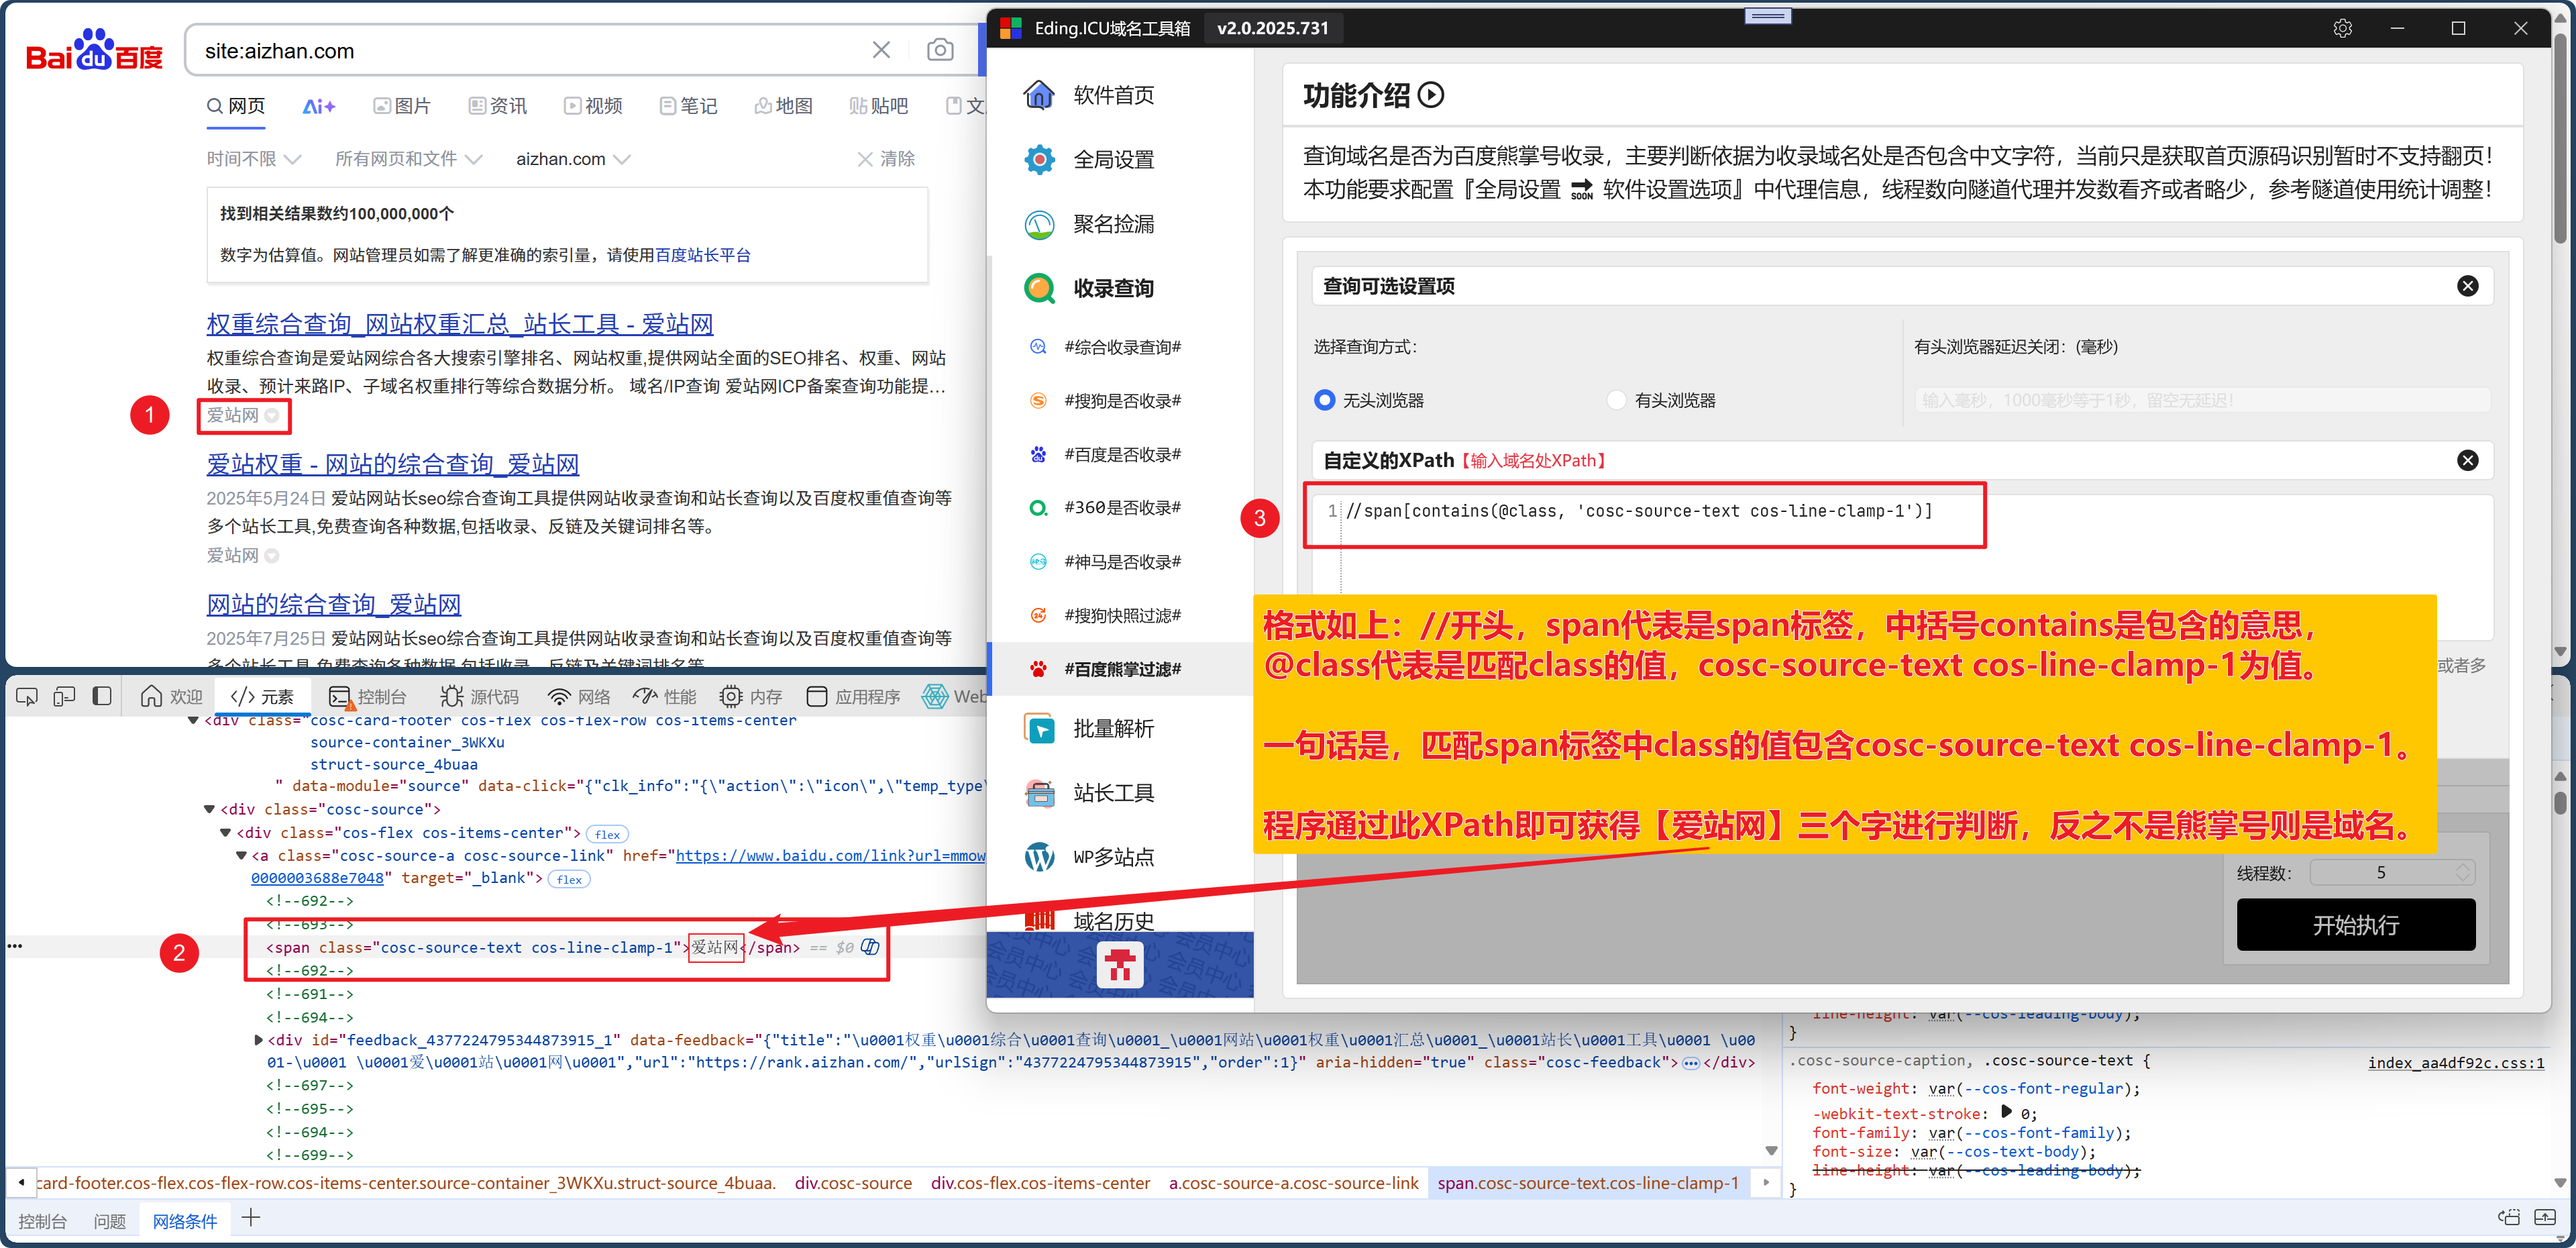Click the 开始执行 button
Viewport: 2576px width, 1248px height.
coord(2355,925)
